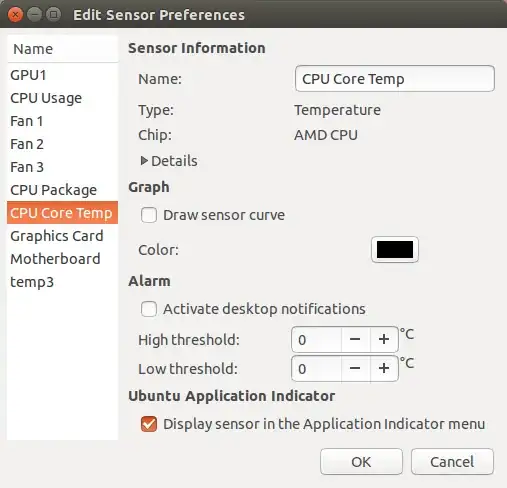Select GPU1 in the sensor list
The image size is (507, 488).
(x=62, y=75)
